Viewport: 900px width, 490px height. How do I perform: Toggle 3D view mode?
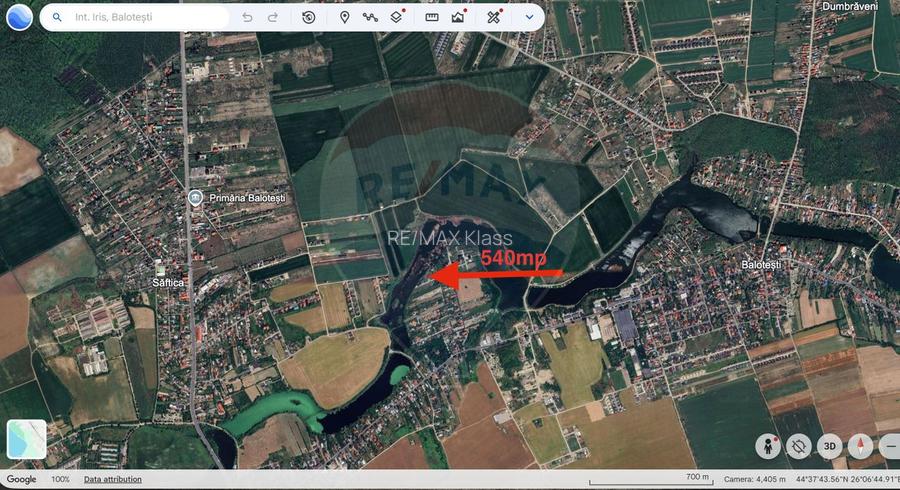point(829,446)
